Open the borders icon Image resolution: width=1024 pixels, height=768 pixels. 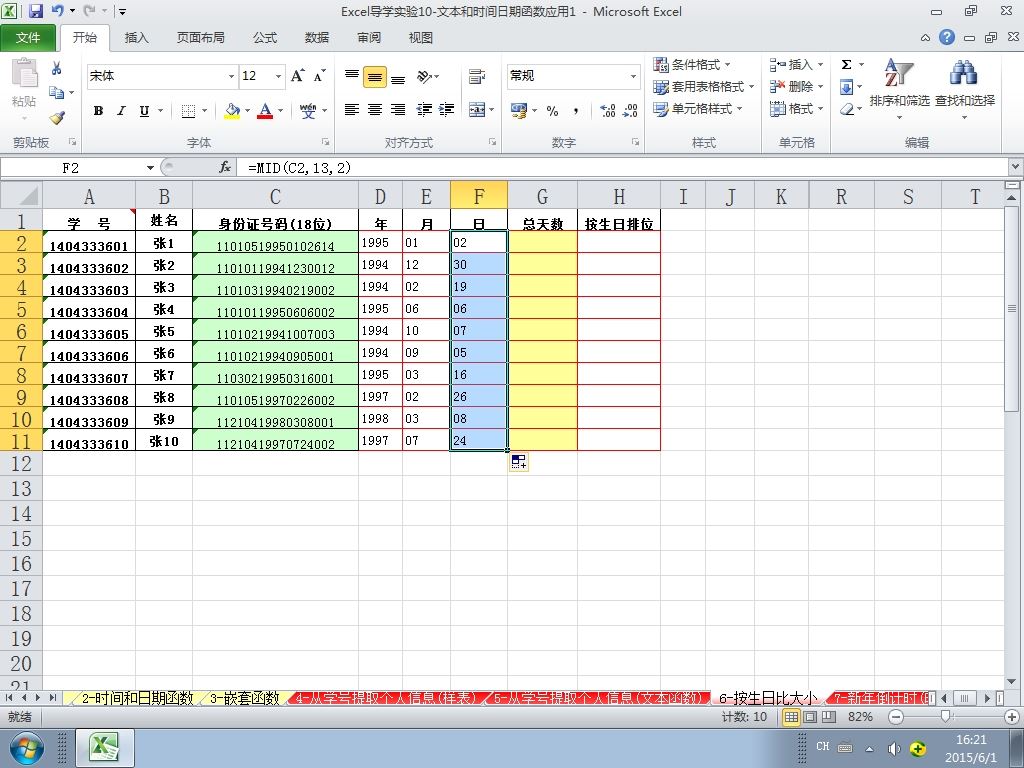(189, 111)
